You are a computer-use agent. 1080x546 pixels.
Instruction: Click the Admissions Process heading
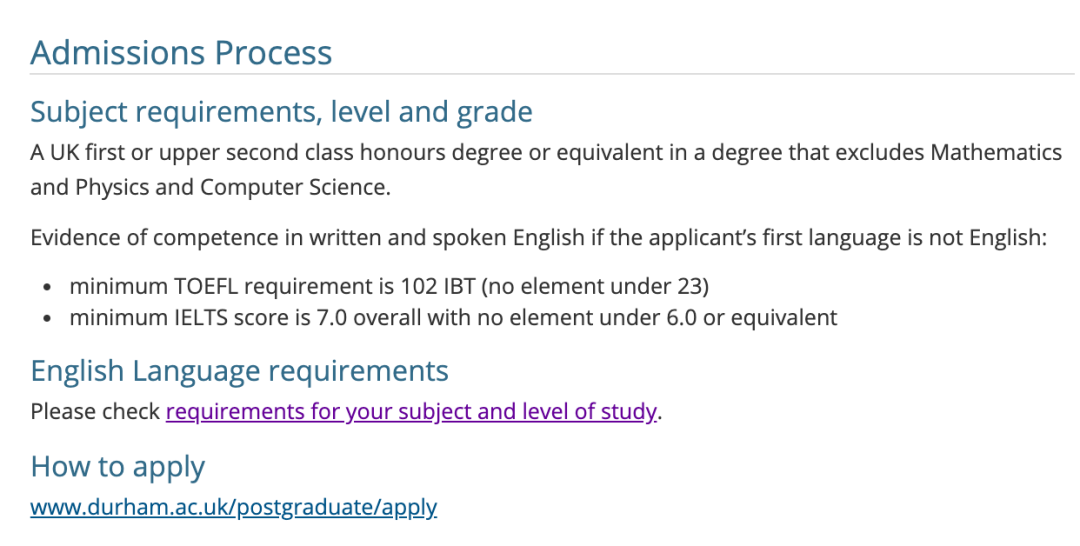click(x=181, y=52)
